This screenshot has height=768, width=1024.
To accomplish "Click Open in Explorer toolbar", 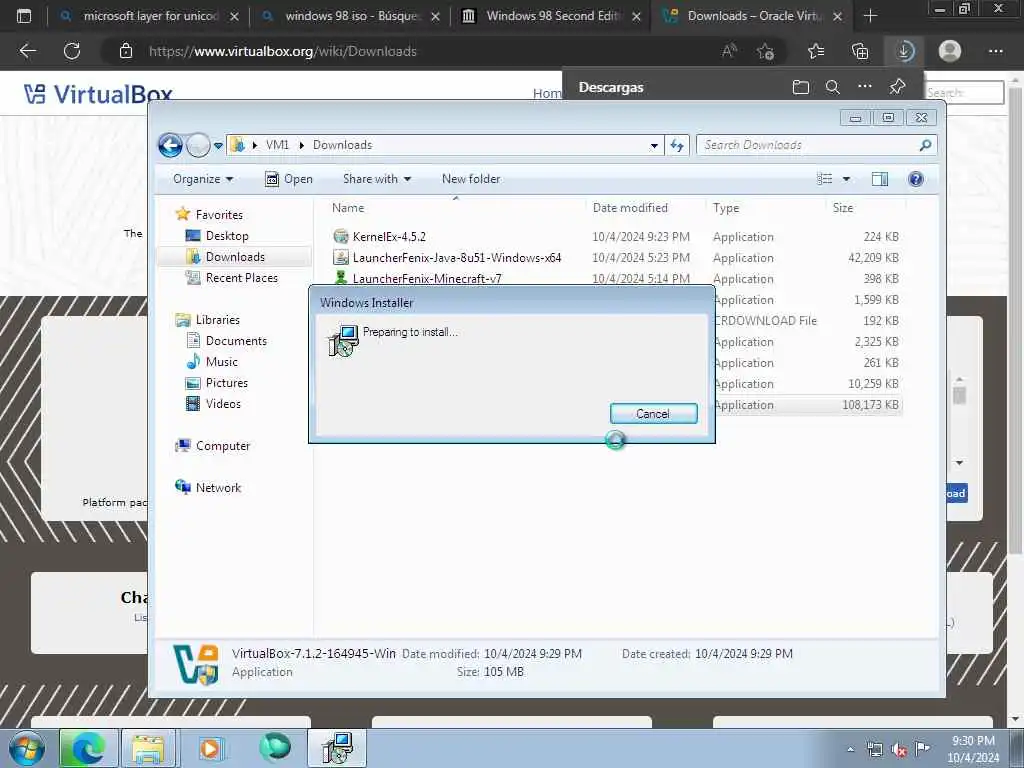I will click(289, 179).
